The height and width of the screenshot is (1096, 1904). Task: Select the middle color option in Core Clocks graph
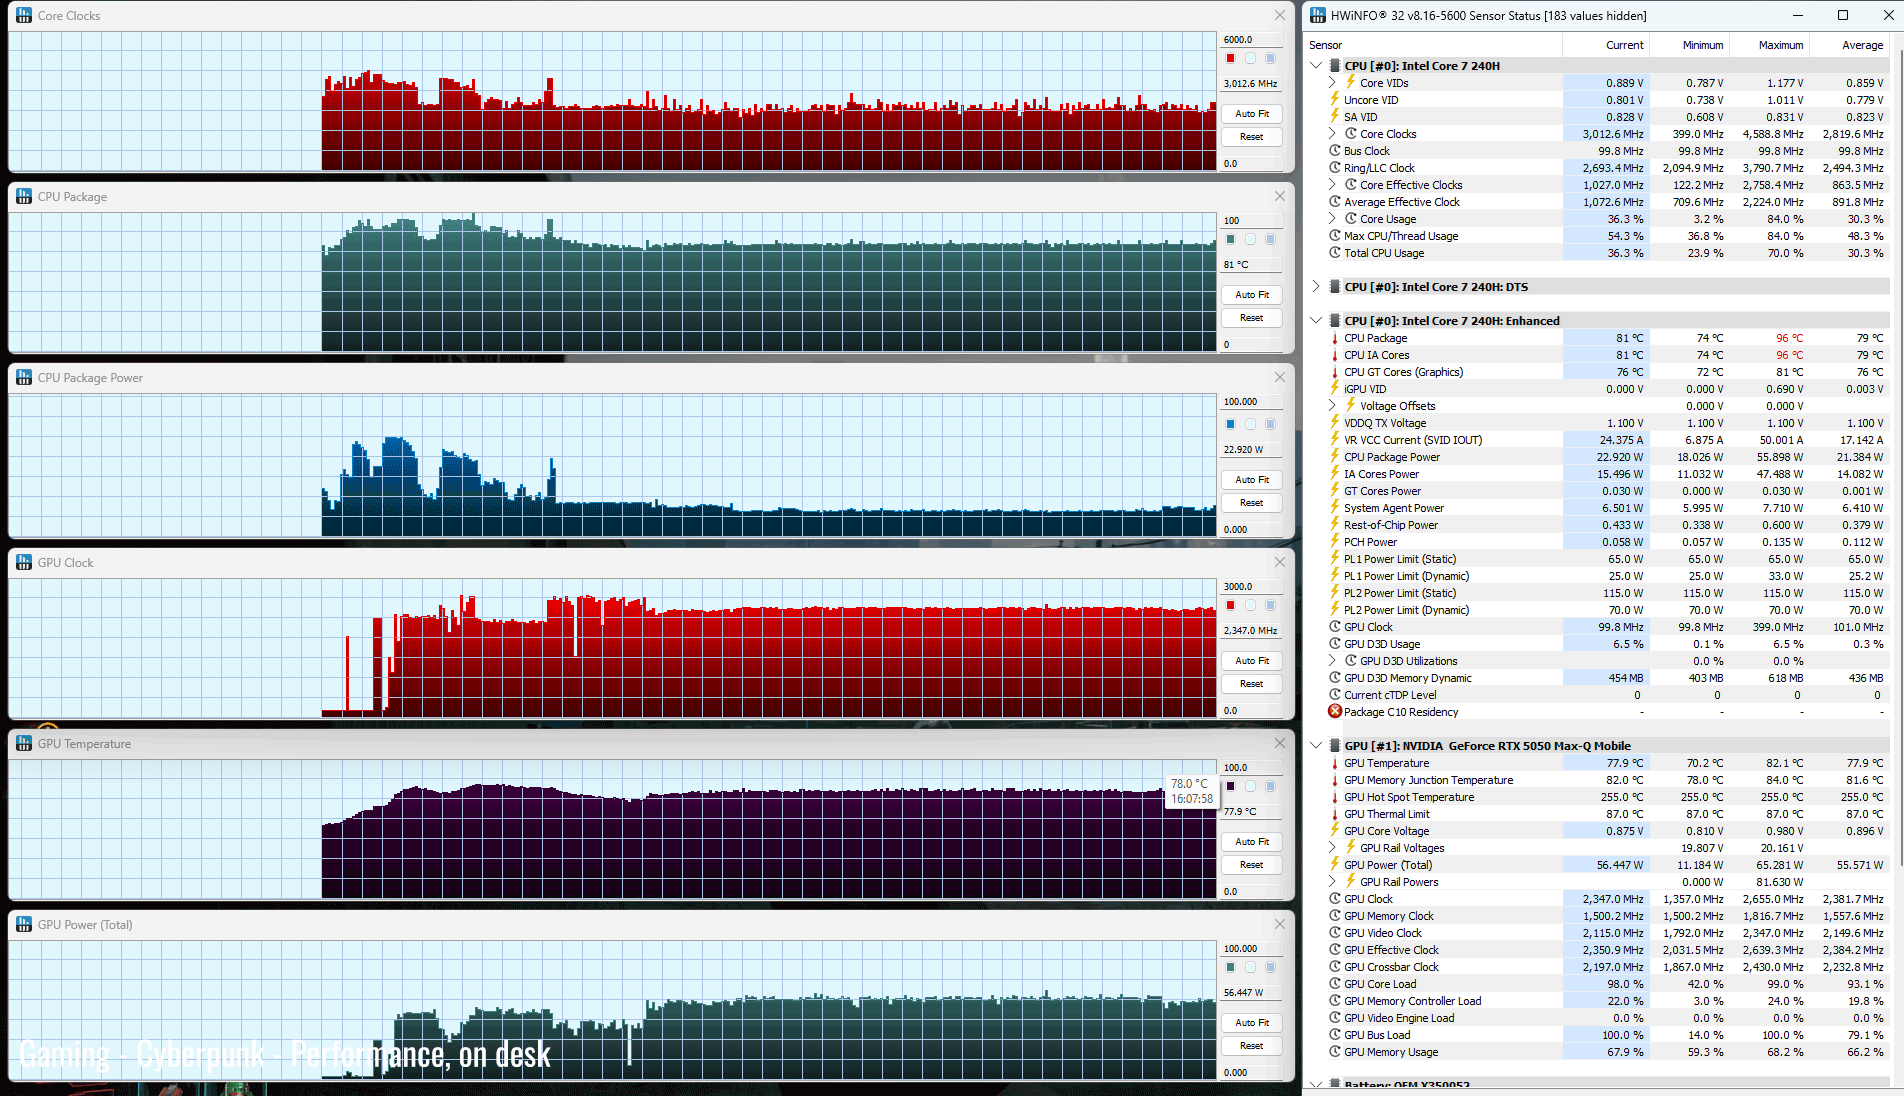(1250, 58)
